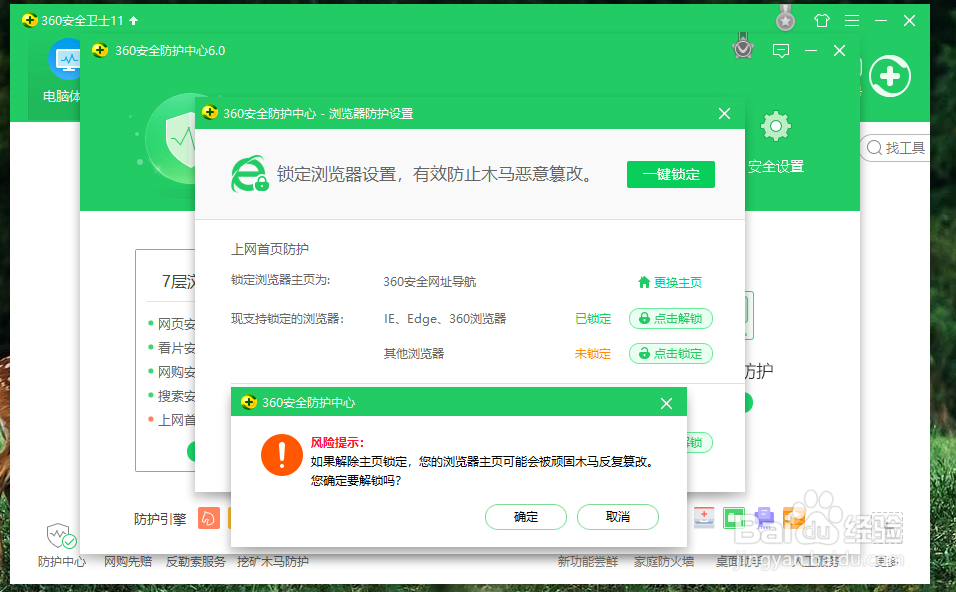Click the circled plus icon in 360安全卫士
The image size is (956, 592).
890,76
